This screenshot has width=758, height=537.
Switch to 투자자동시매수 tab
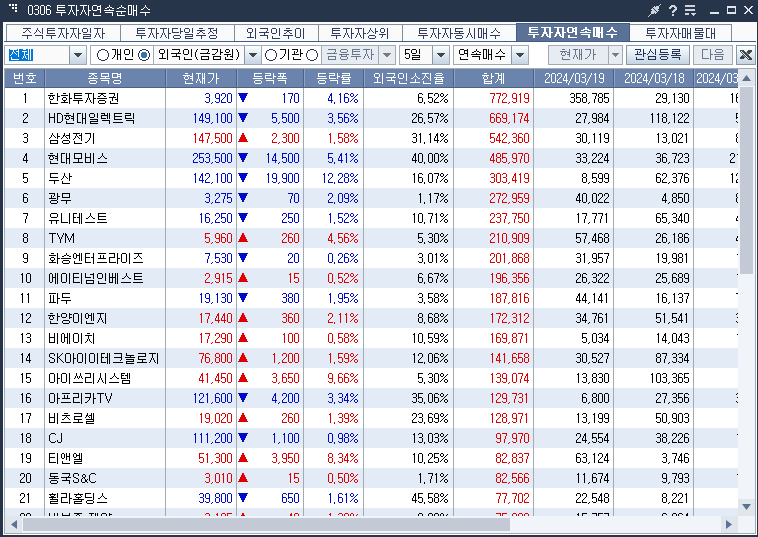coord(459,33)
